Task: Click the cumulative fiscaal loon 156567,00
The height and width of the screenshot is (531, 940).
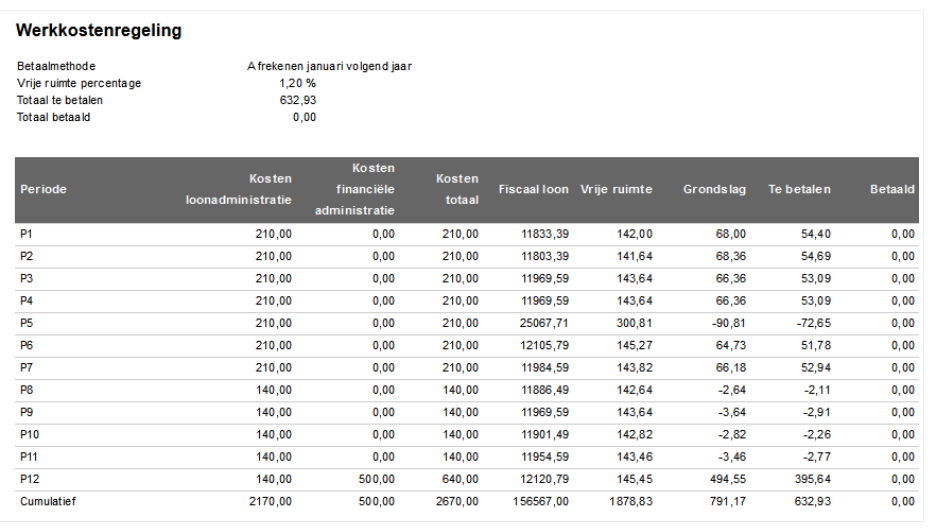Action: (x=542, y=501)
